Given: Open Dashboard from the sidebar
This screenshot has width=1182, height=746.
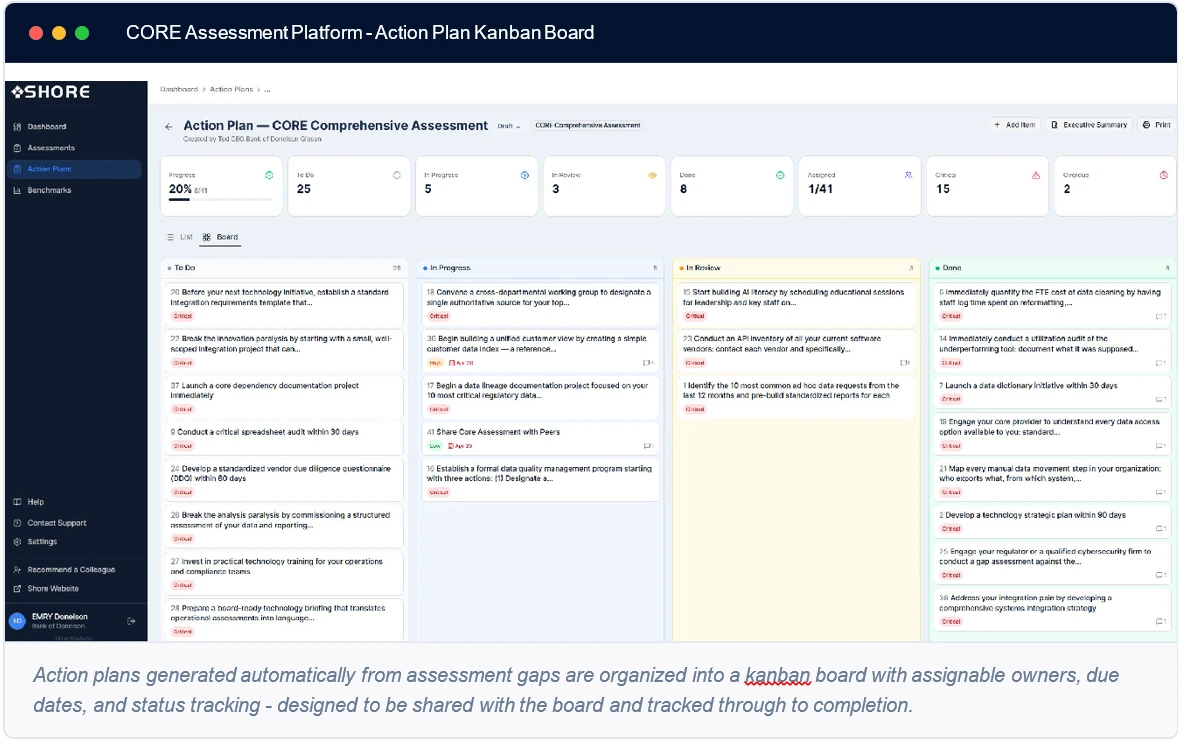Looking at the screenshot, I should (47, 127).
